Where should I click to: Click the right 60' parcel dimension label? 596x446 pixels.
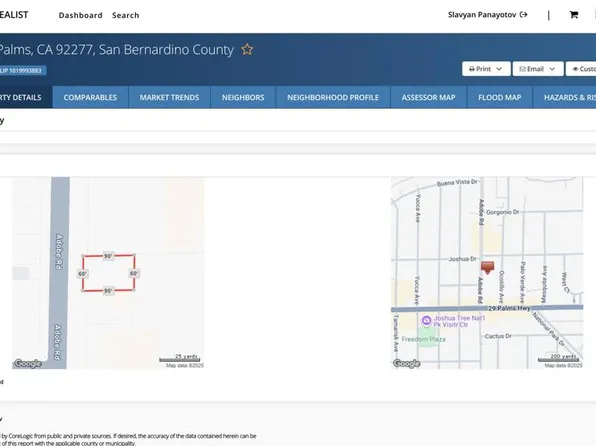(134, 273)
